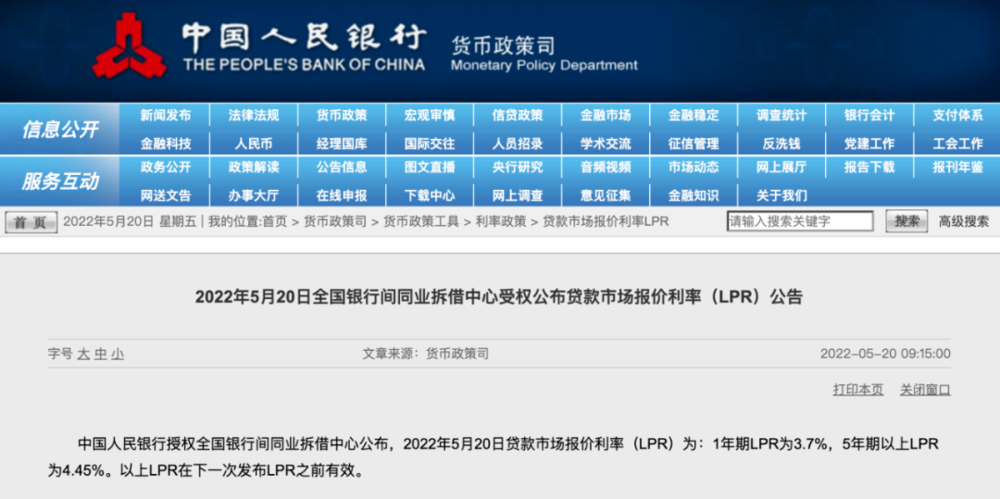Image resolution: width=1000 pixels, height=499 pixels.
Task: Open 高级搜索 advanced search
Action: pos(963,221)
